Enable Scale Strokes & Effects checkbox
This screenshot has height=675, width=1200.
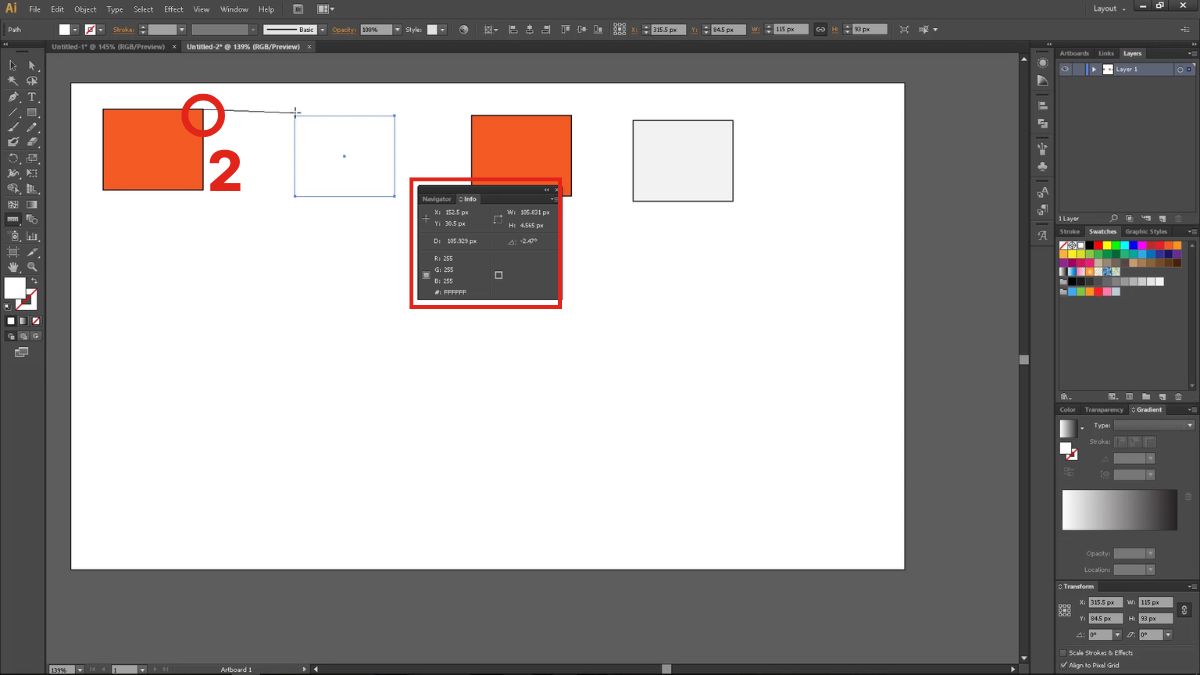(1063, 653)
